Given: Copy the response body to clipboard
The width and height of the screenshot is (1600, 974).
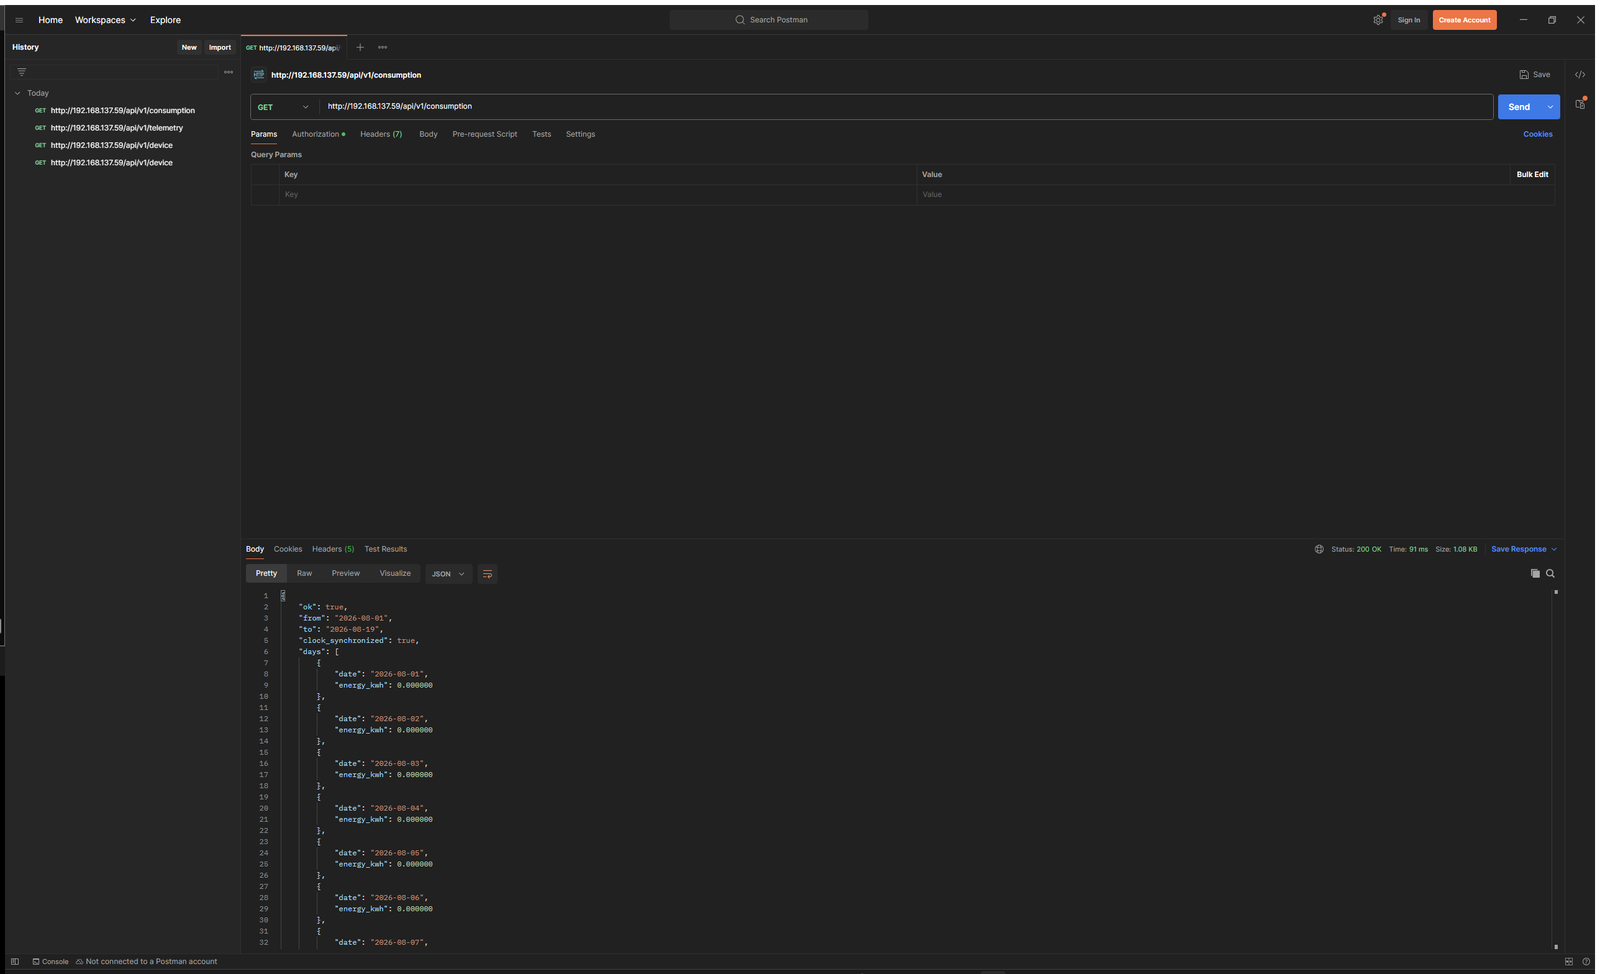Looking at the screenshot, I should tap(1535, 574).
